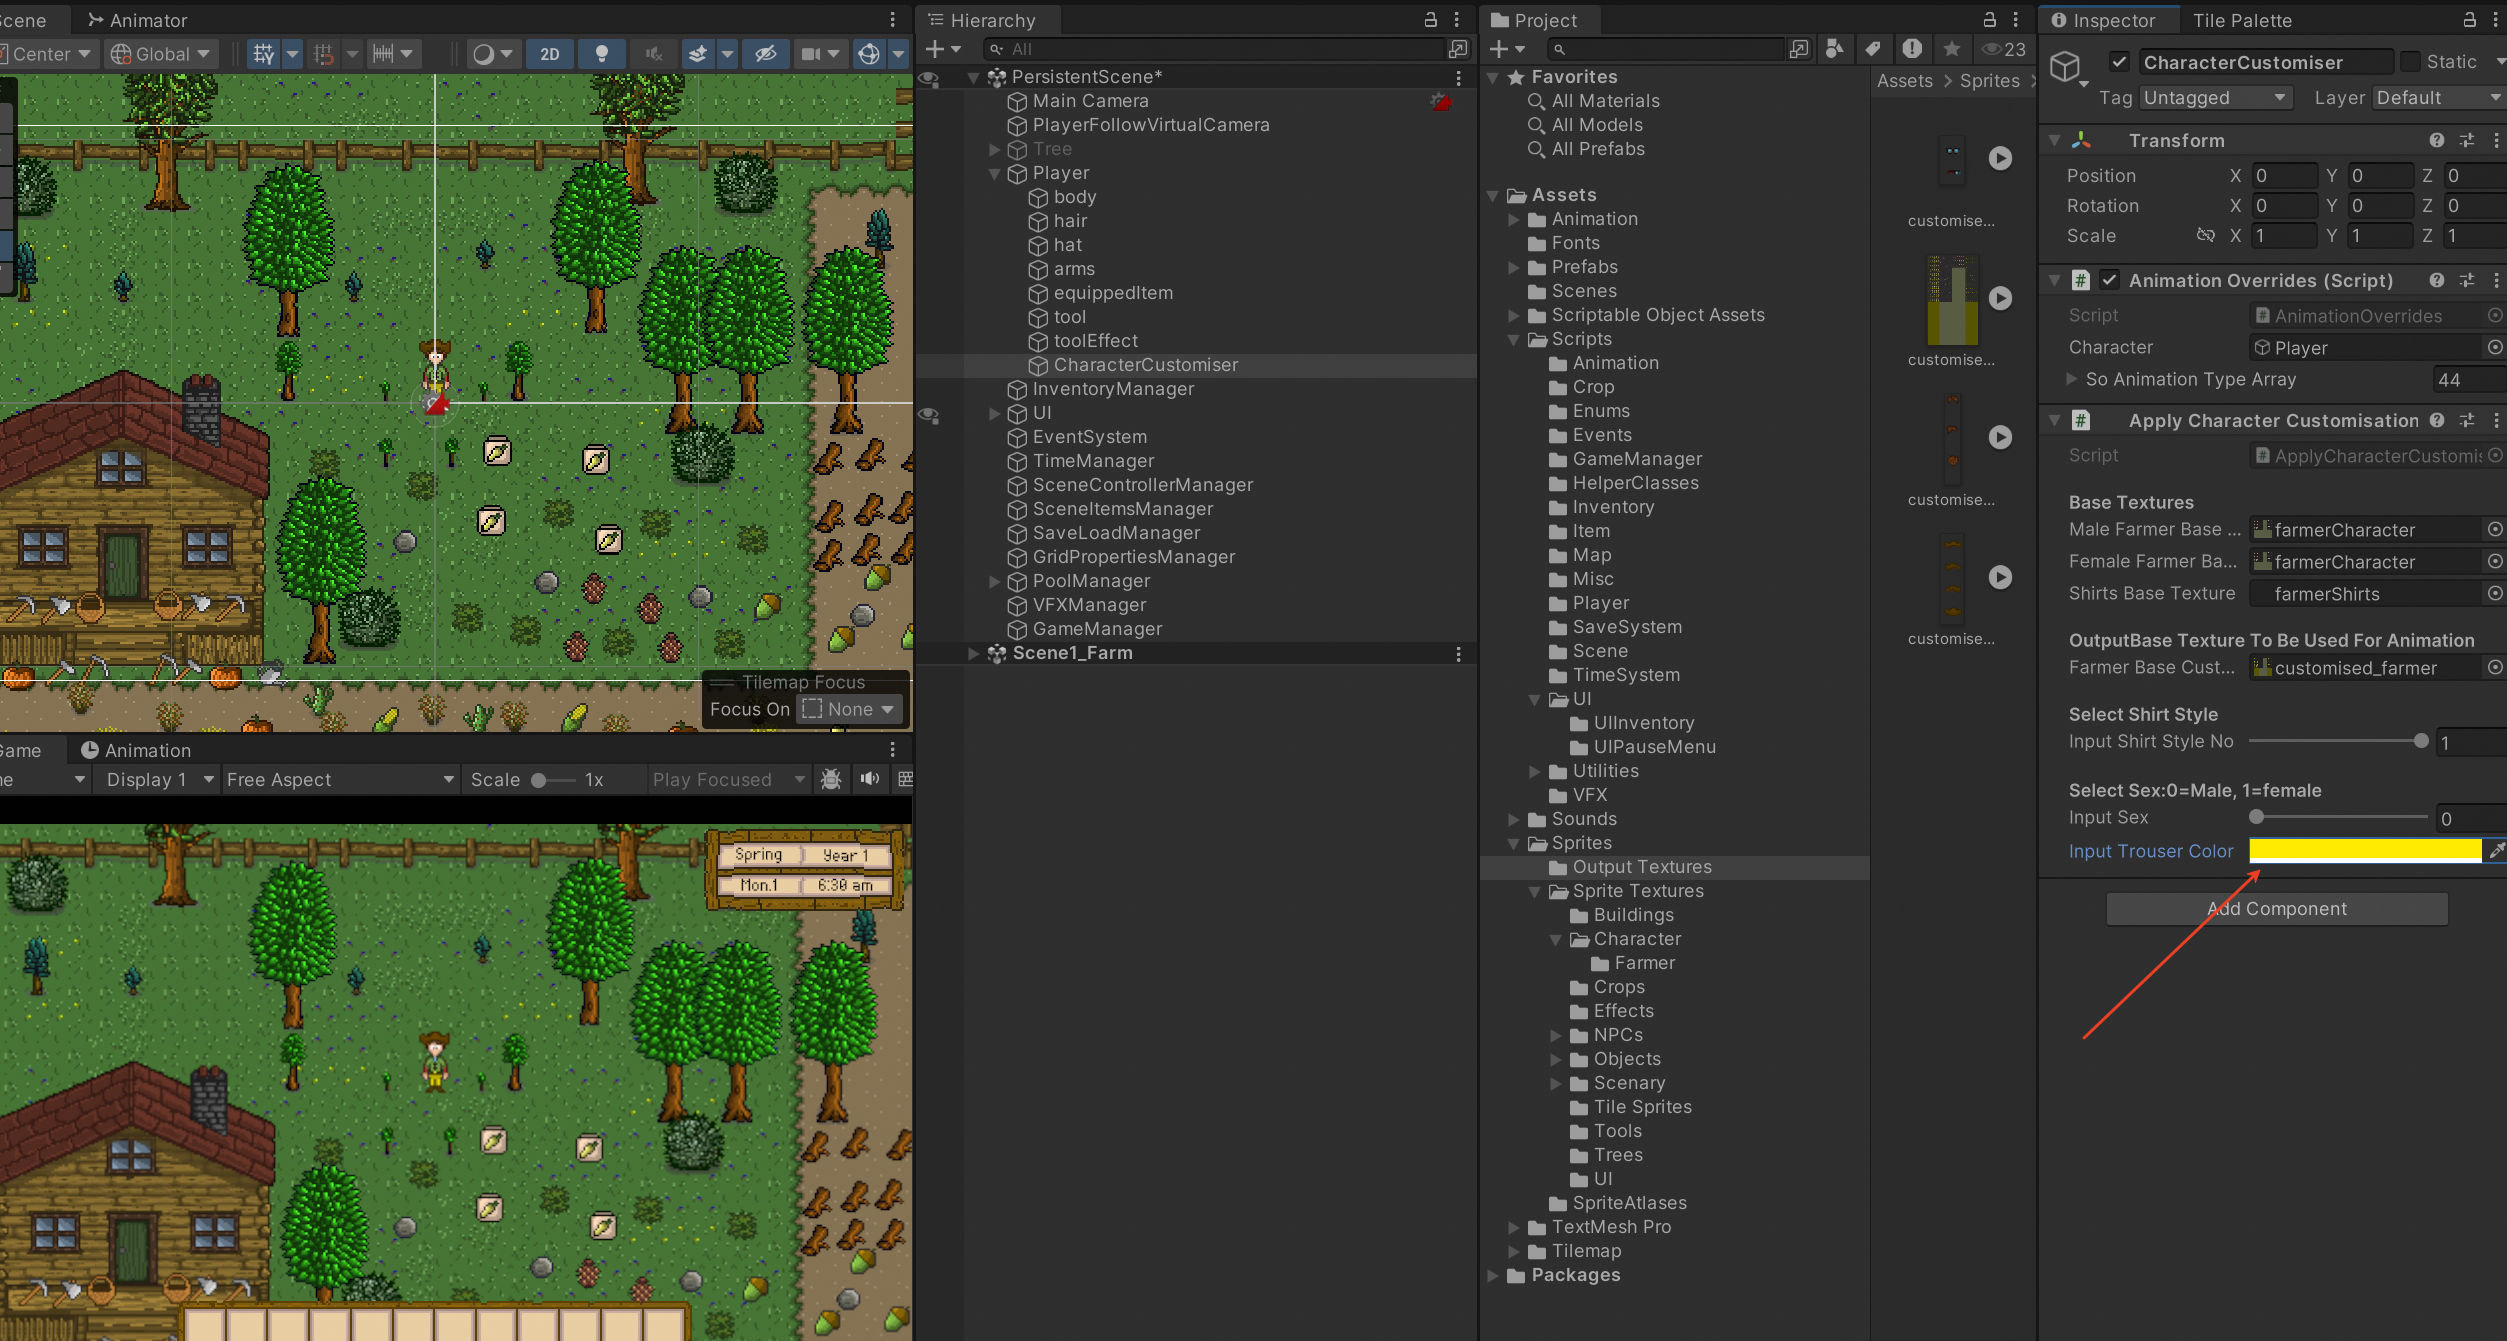Viewport: 2507px width, 1341px height.
Task: Disable Animation Overrides script checkbox
Action: 2109,280
